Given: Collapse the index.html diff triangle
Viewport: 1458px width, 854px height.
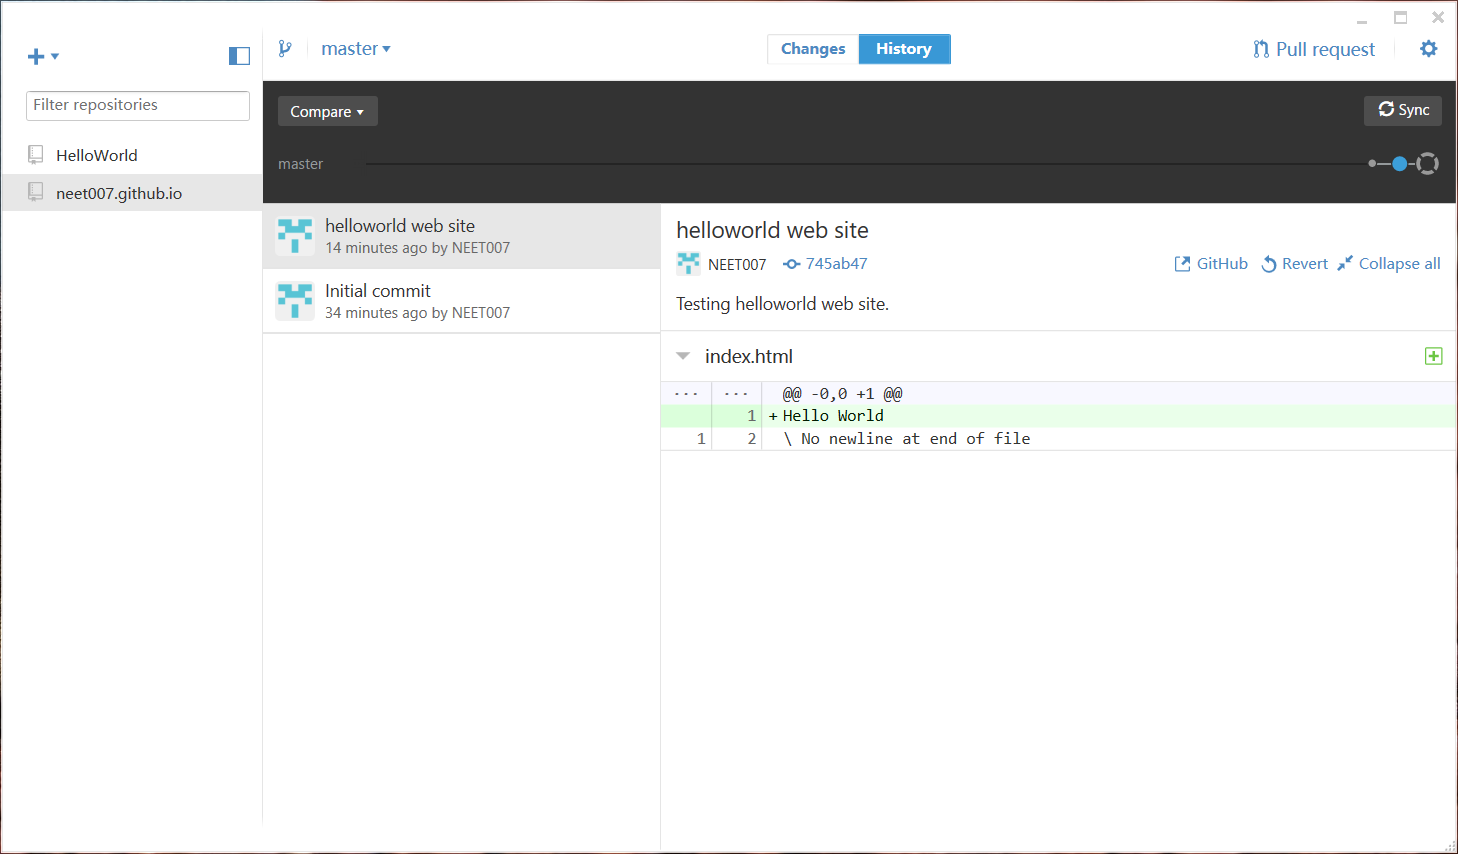Looking at the screenshot, I should click(x=683, y=356).
